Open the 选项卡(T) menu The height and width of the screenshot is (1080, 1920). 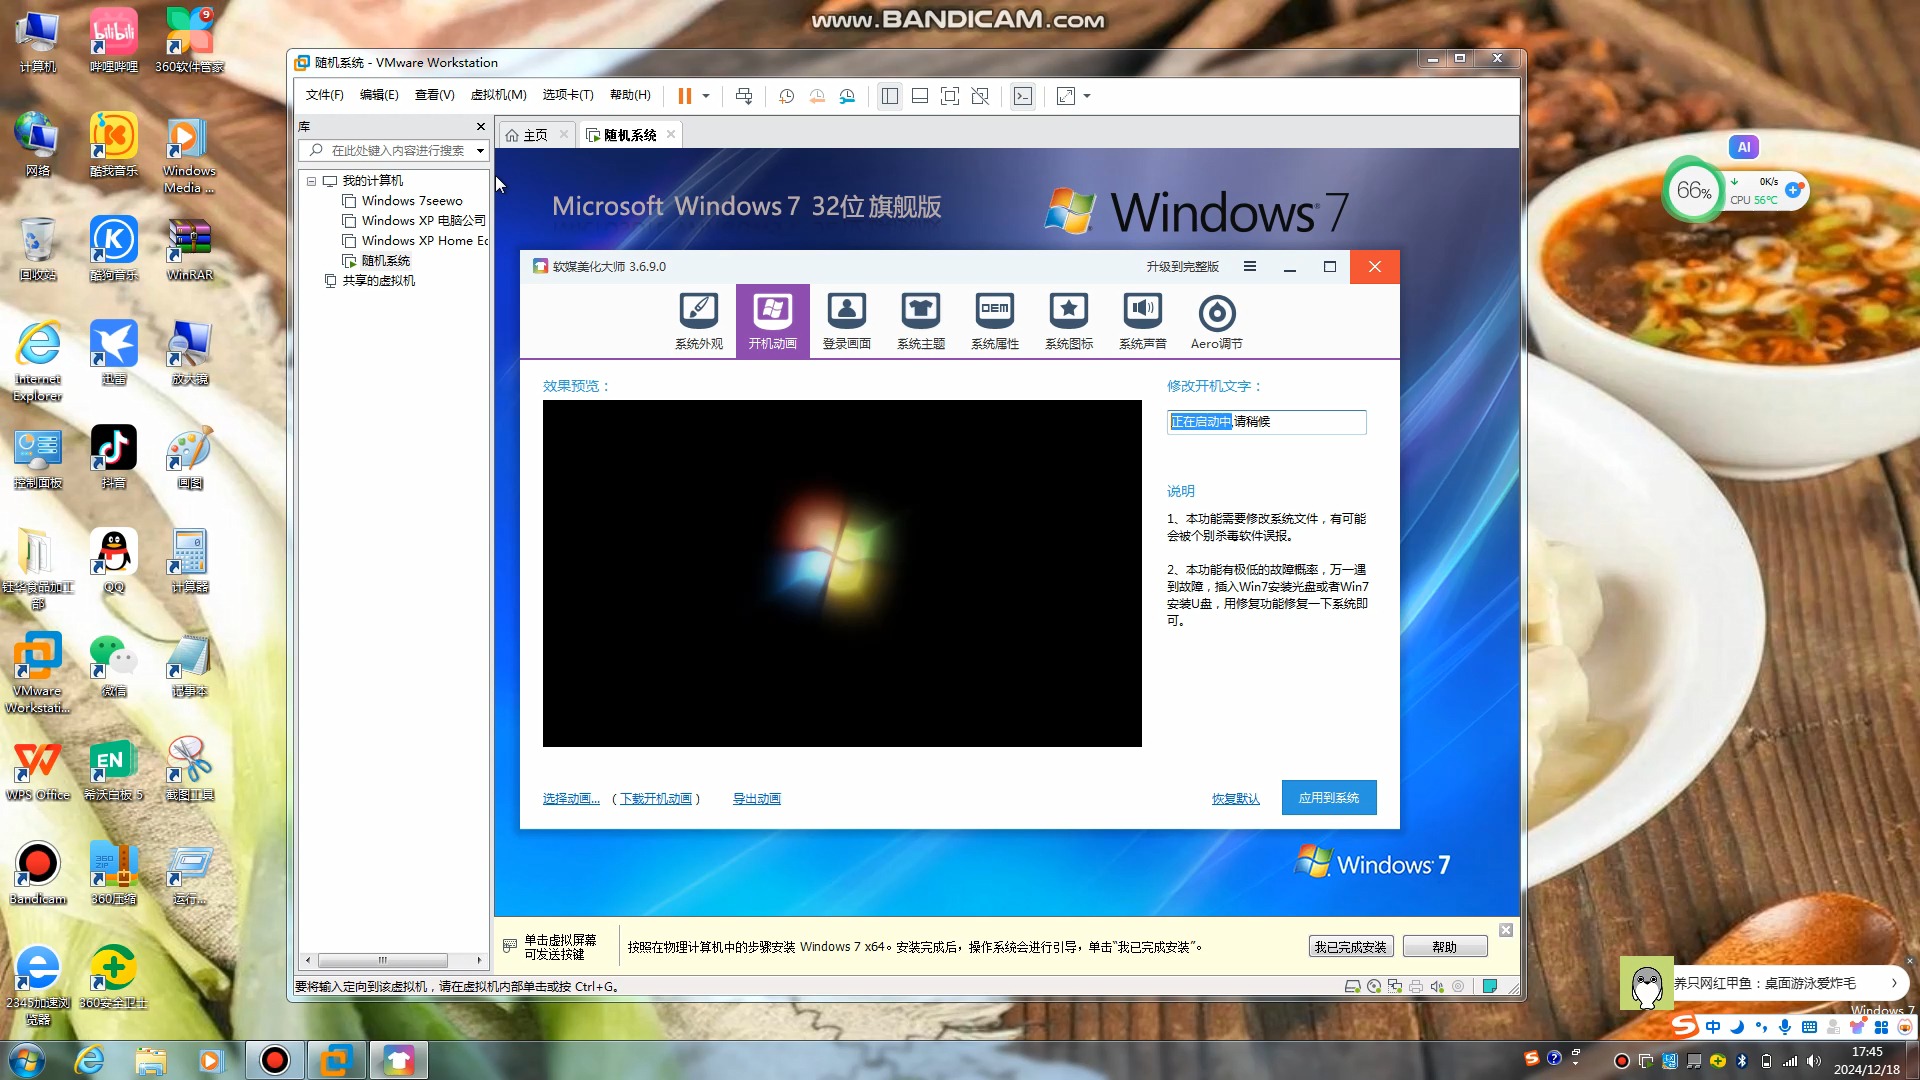click(x=568, y=95)
